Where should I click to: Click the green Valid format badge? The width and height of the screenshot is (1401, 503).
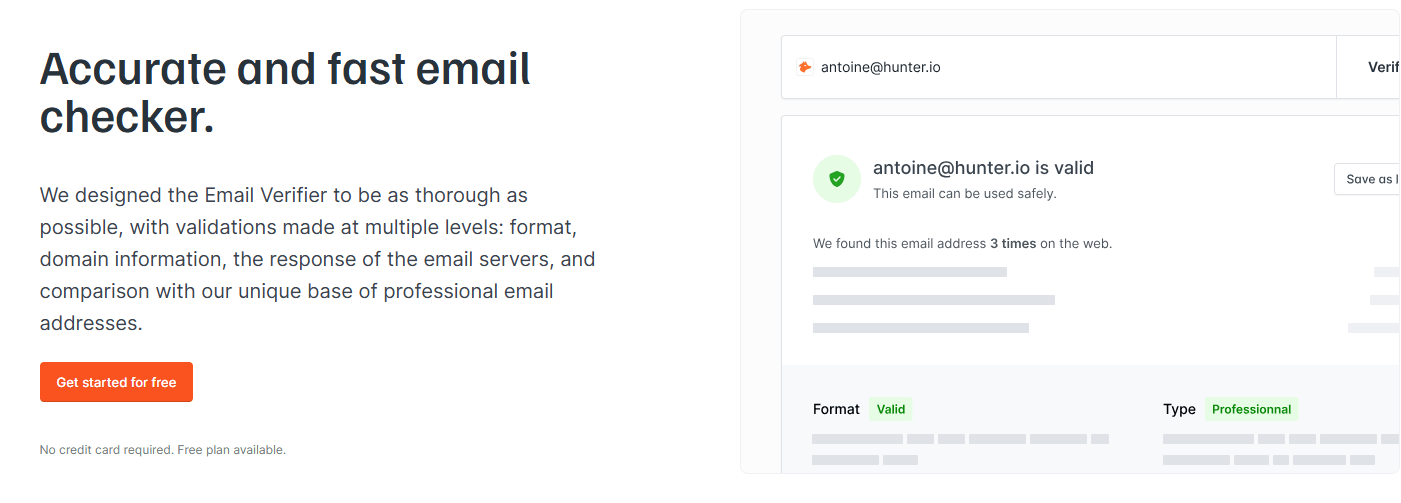pos(891,409)
